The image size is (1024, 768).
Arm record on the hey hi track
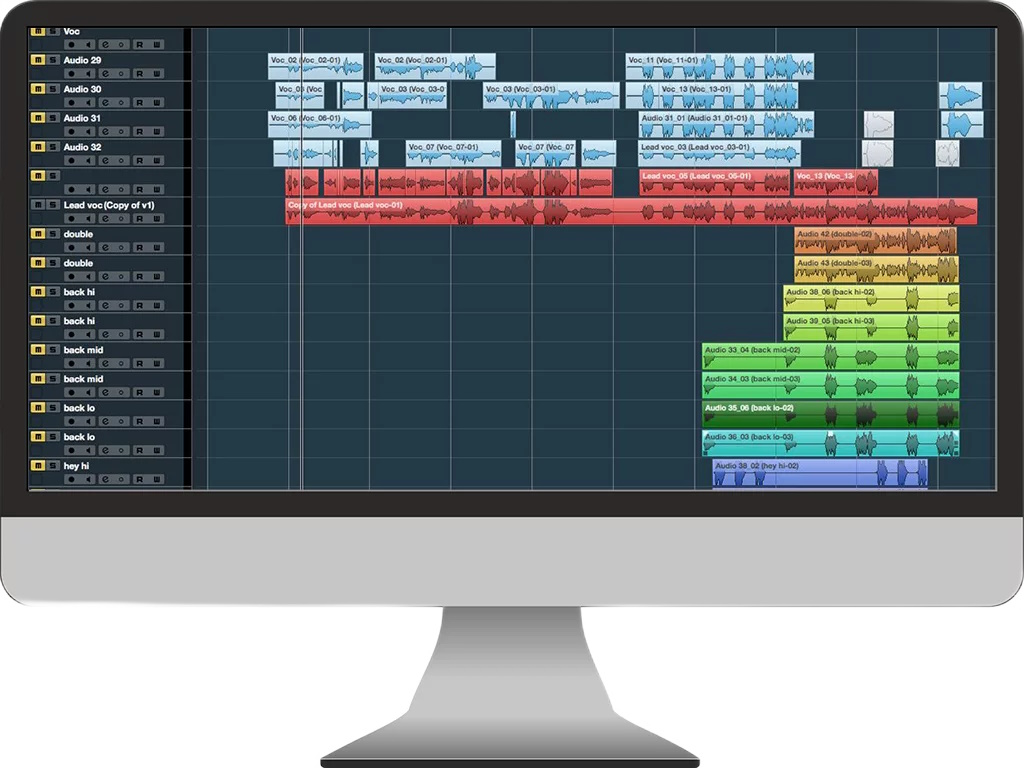point(71,479)
